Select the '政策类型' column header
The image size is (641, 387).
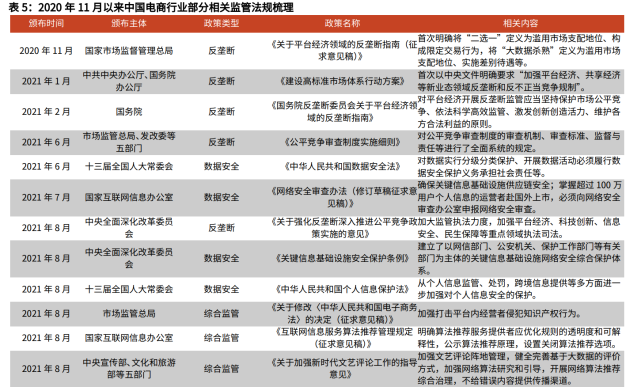pos(222,23)
